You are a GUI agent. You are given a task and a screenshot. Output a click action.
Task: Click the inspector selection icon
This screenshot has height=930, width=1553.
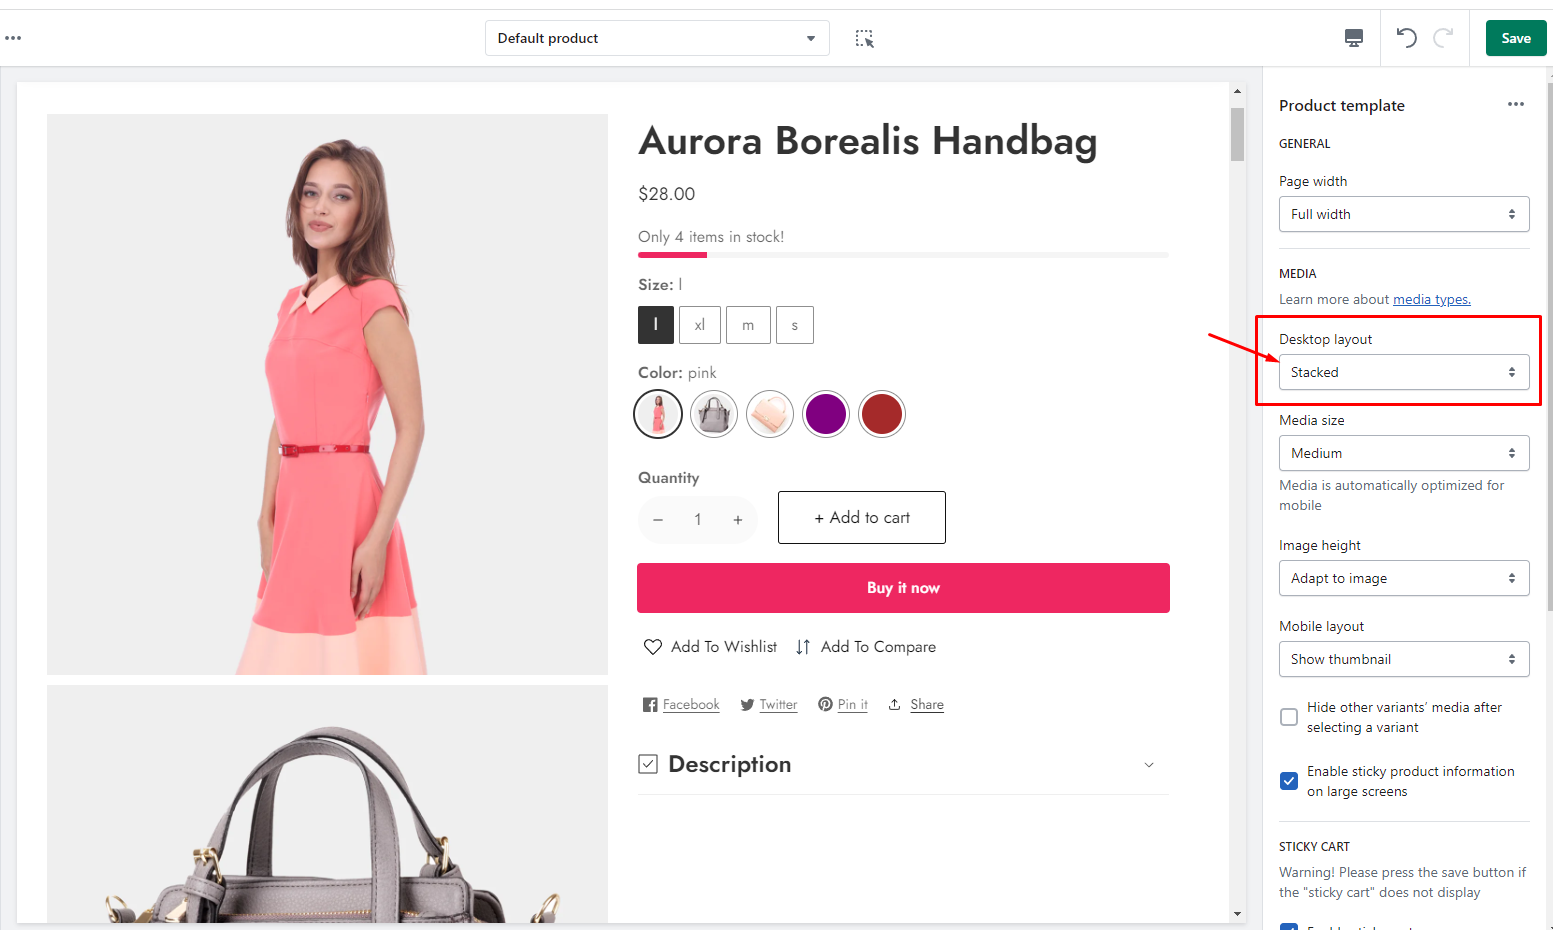pos(865,39)
